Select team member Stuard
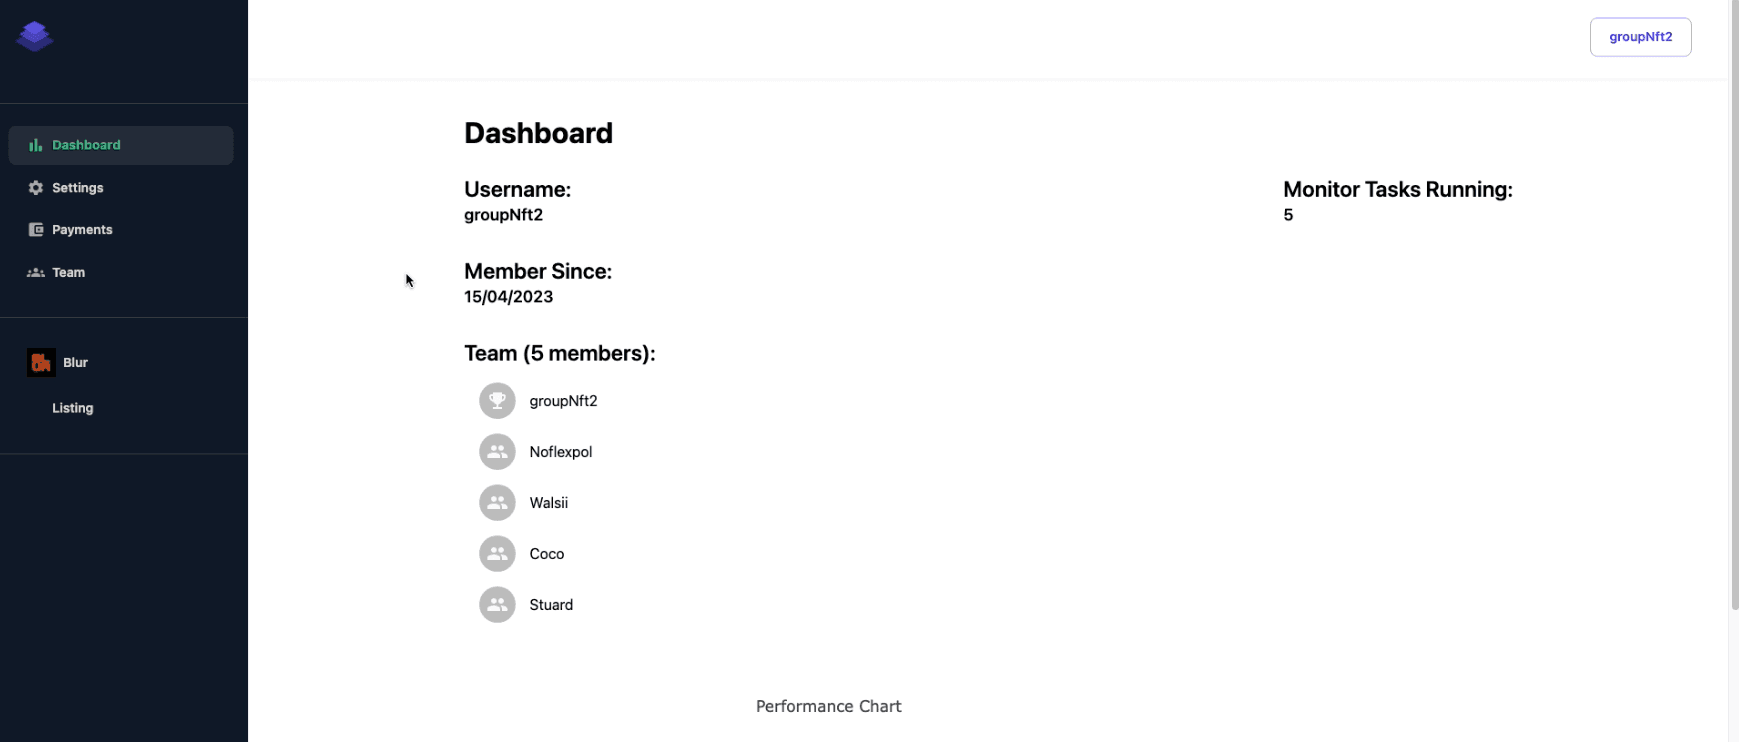 tap(551, 605)
